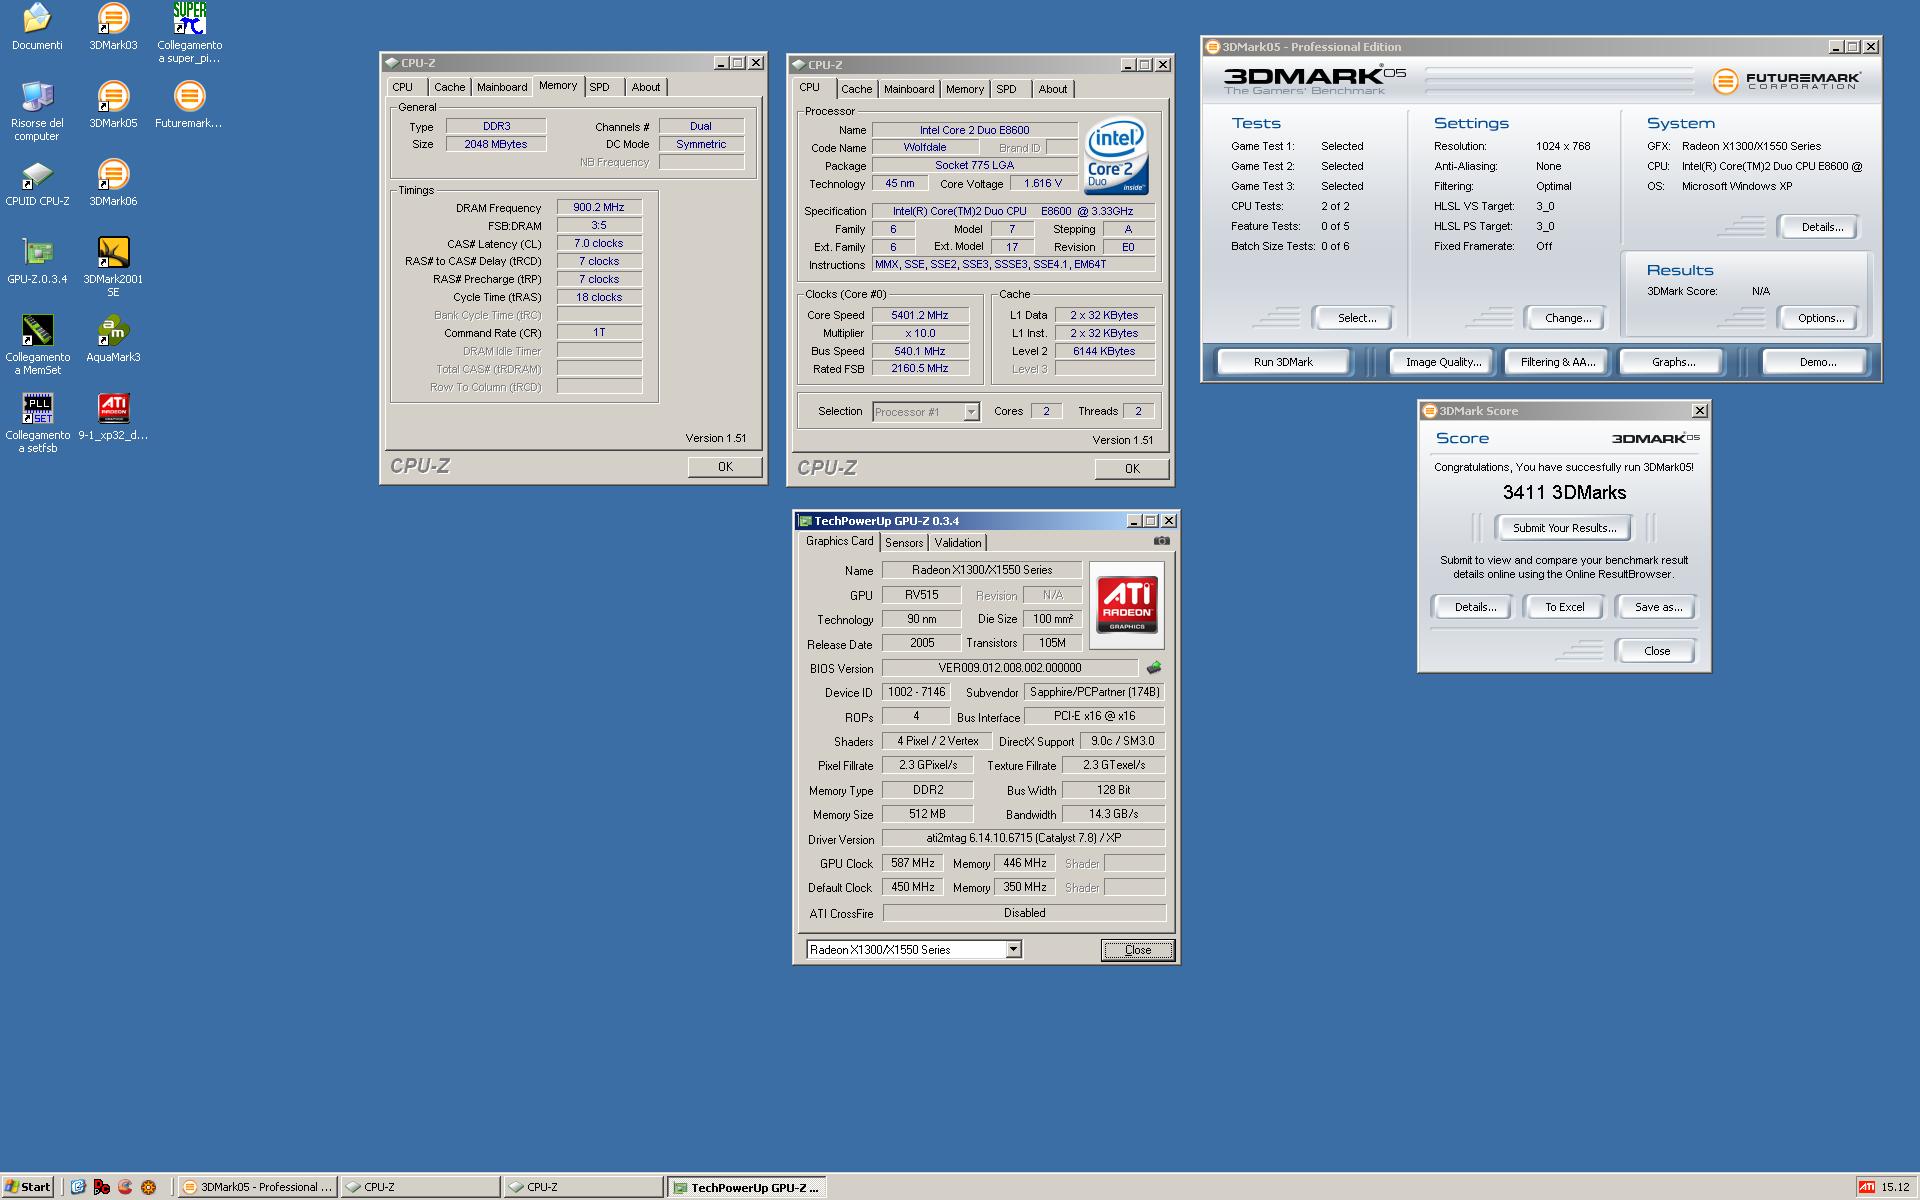Click the third quick launch icon beside Internet Explorer

pos(125,1187)
